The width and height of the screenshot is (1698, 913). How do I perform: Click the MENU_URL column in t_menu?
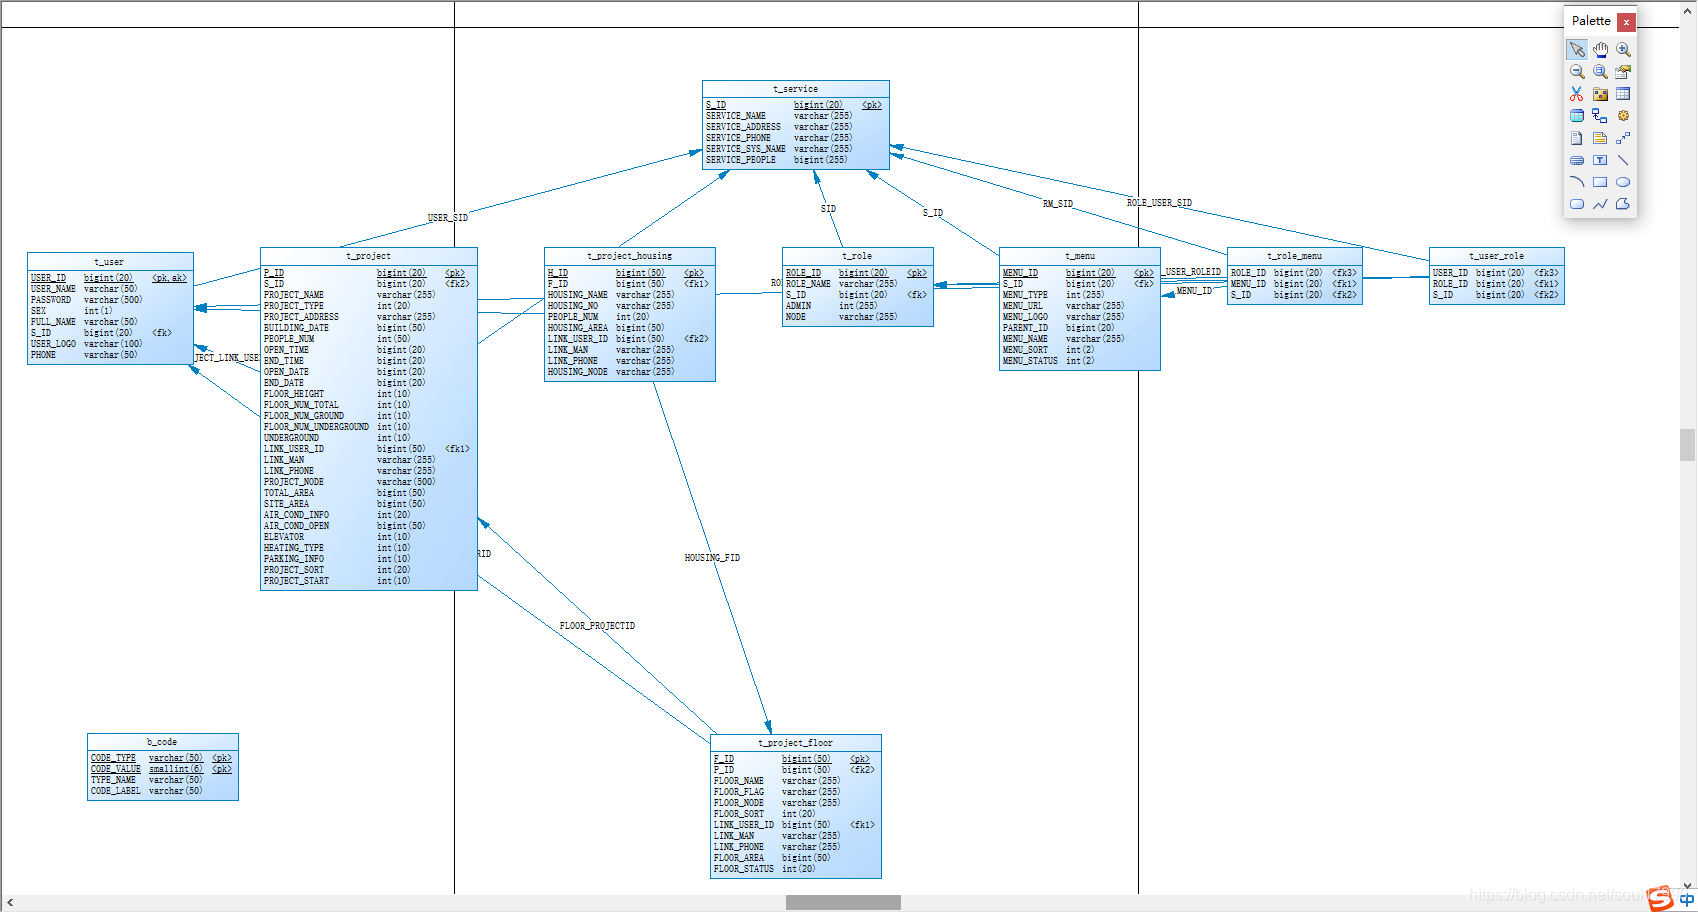click(1080, 306)
